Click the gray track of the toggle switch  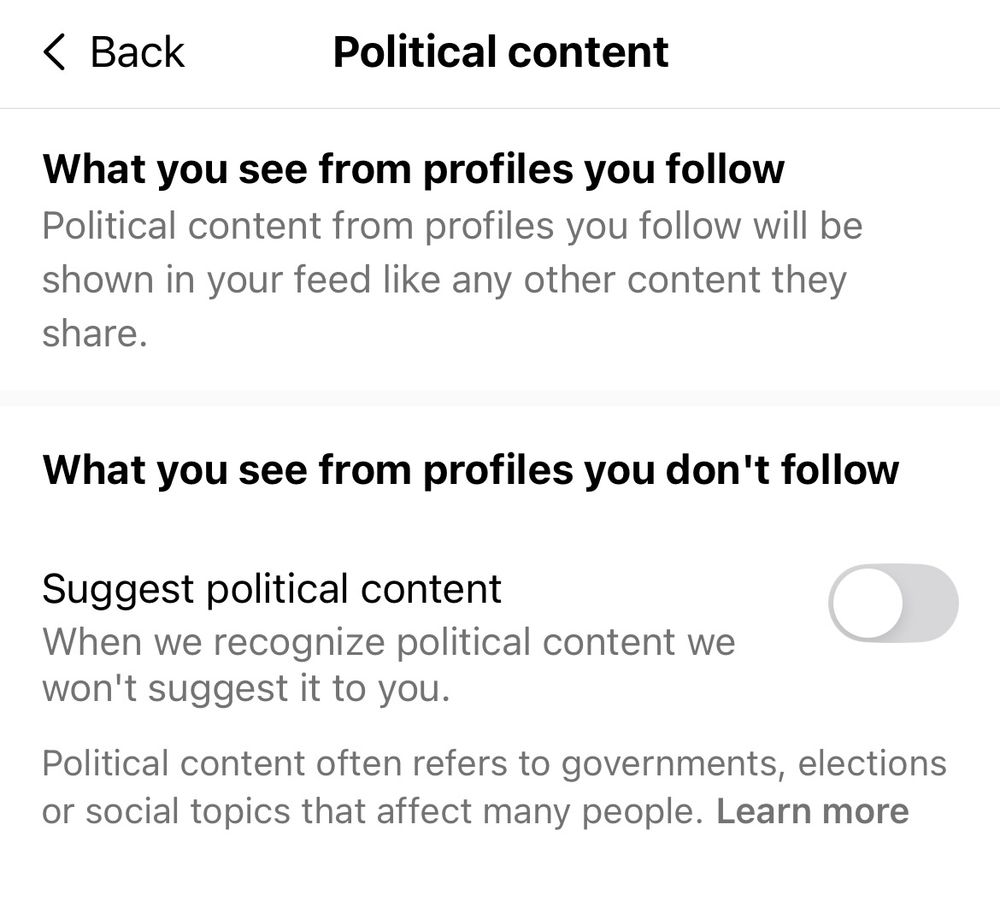pos(932,603)
